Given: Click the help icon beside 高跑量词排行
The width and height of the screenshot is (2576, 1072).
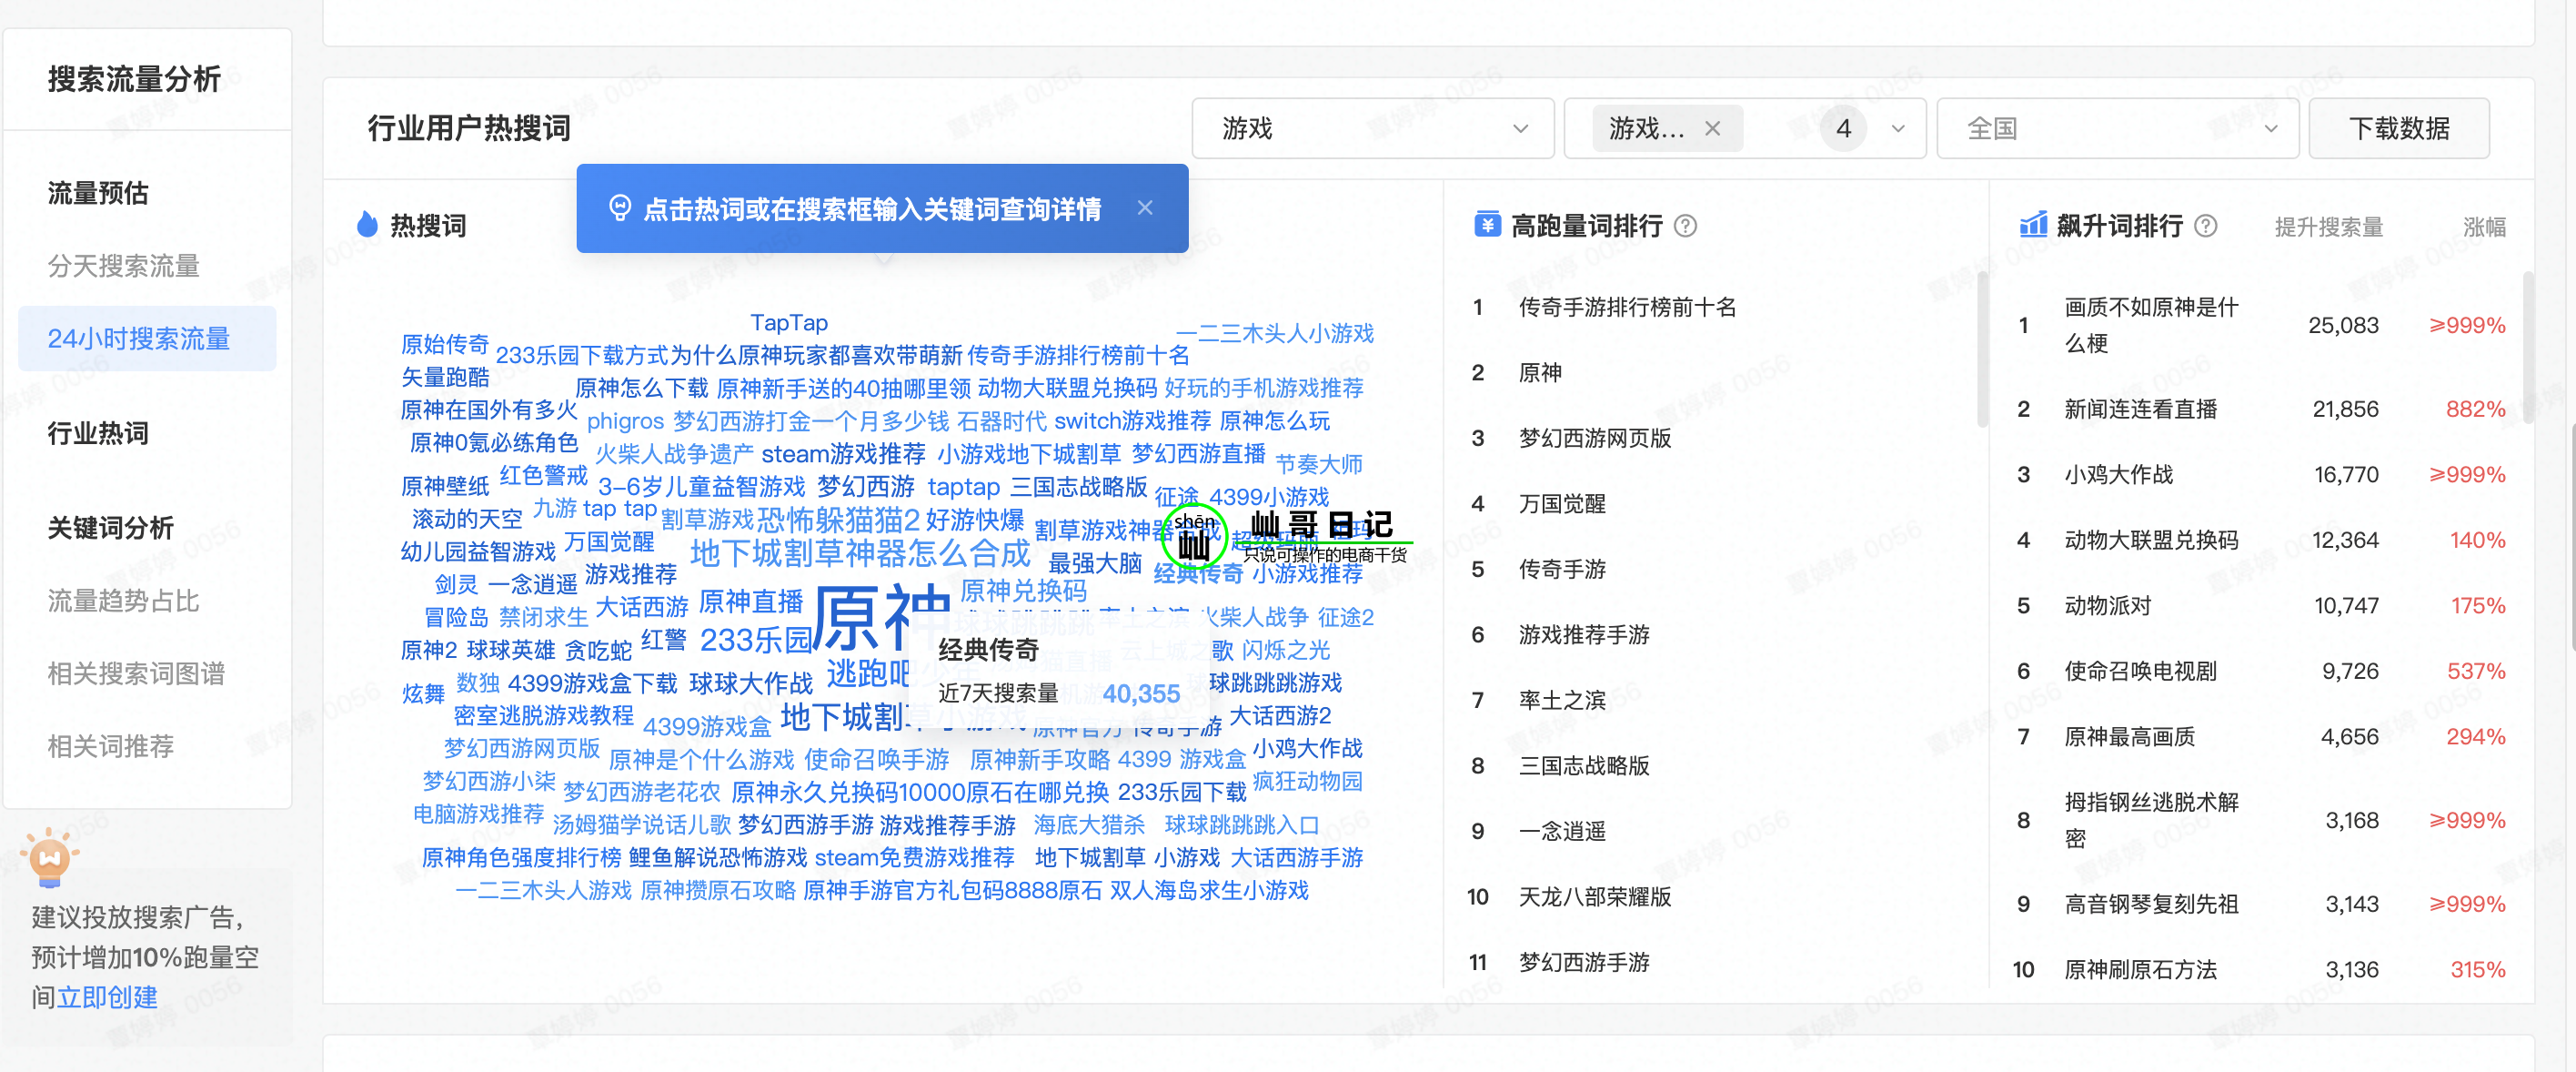Looking at the screenshot, I should click(1685, 226).
